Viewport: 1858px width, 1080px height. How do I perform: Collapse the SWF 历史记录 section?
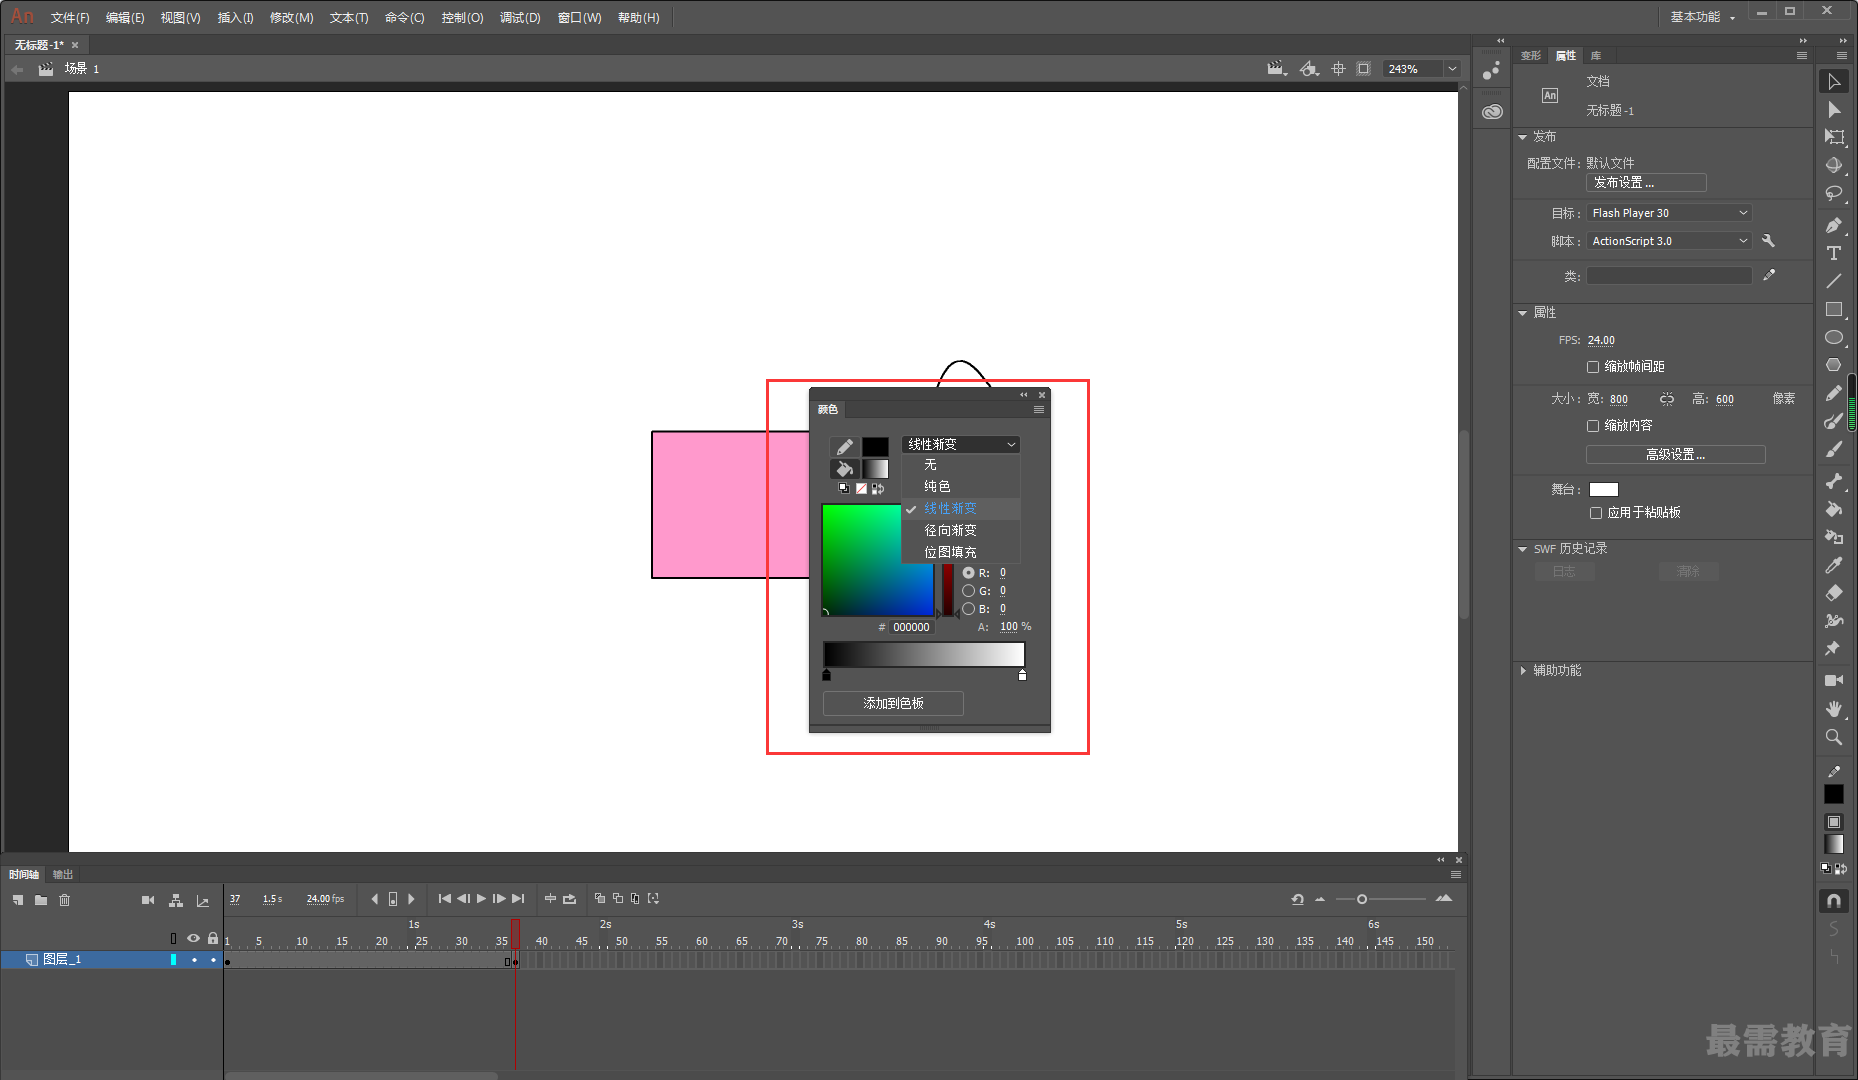point(1523,549)
